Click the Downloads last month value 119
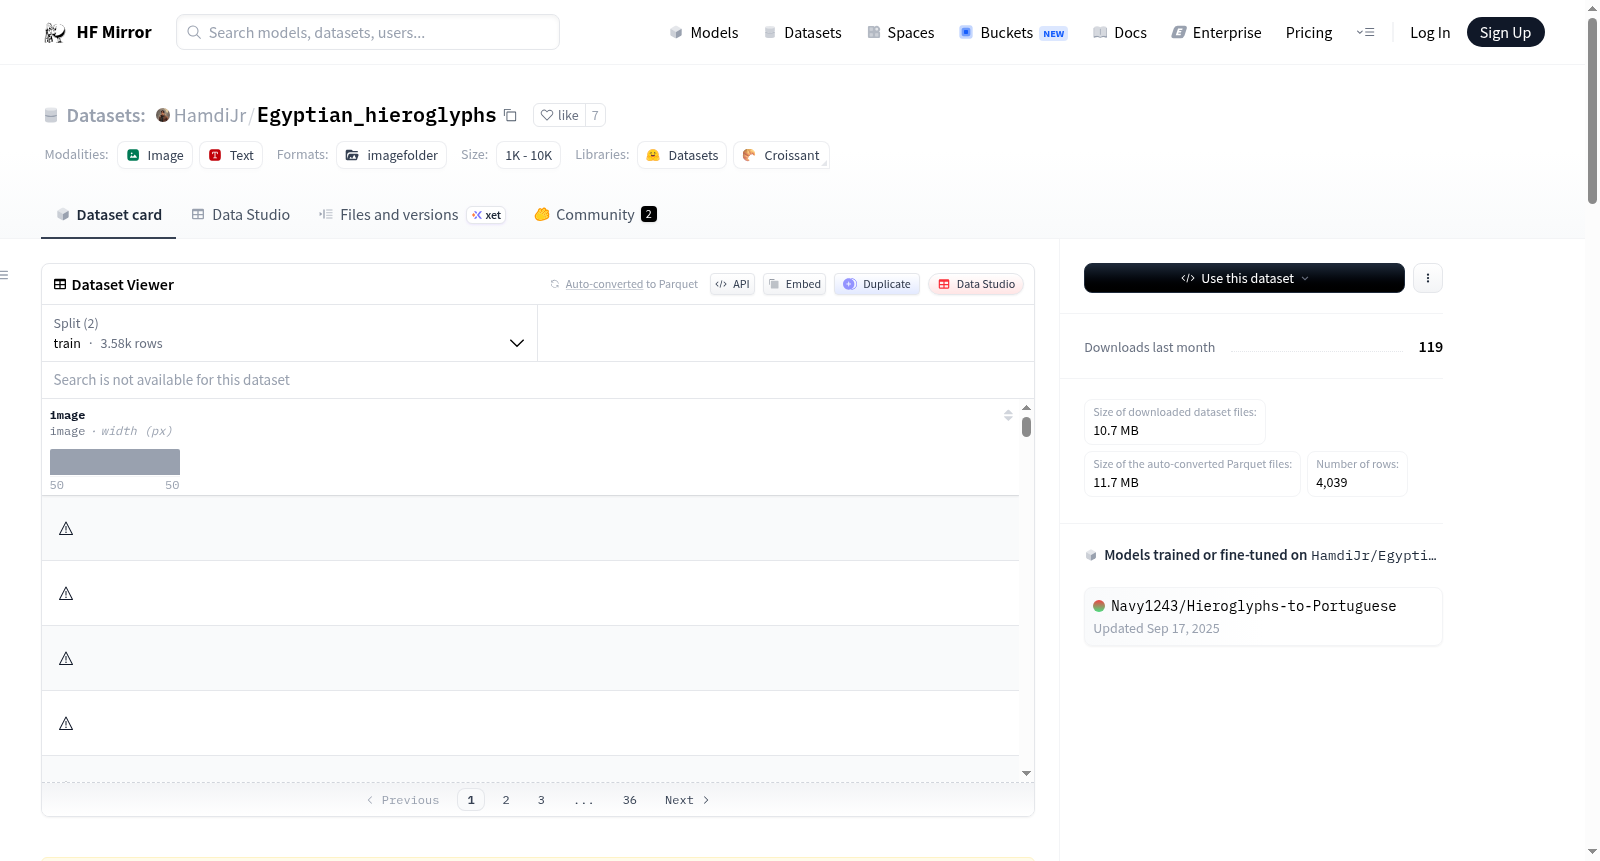The width and height of the screenshot is (1600, 861). pos(1431,347)
